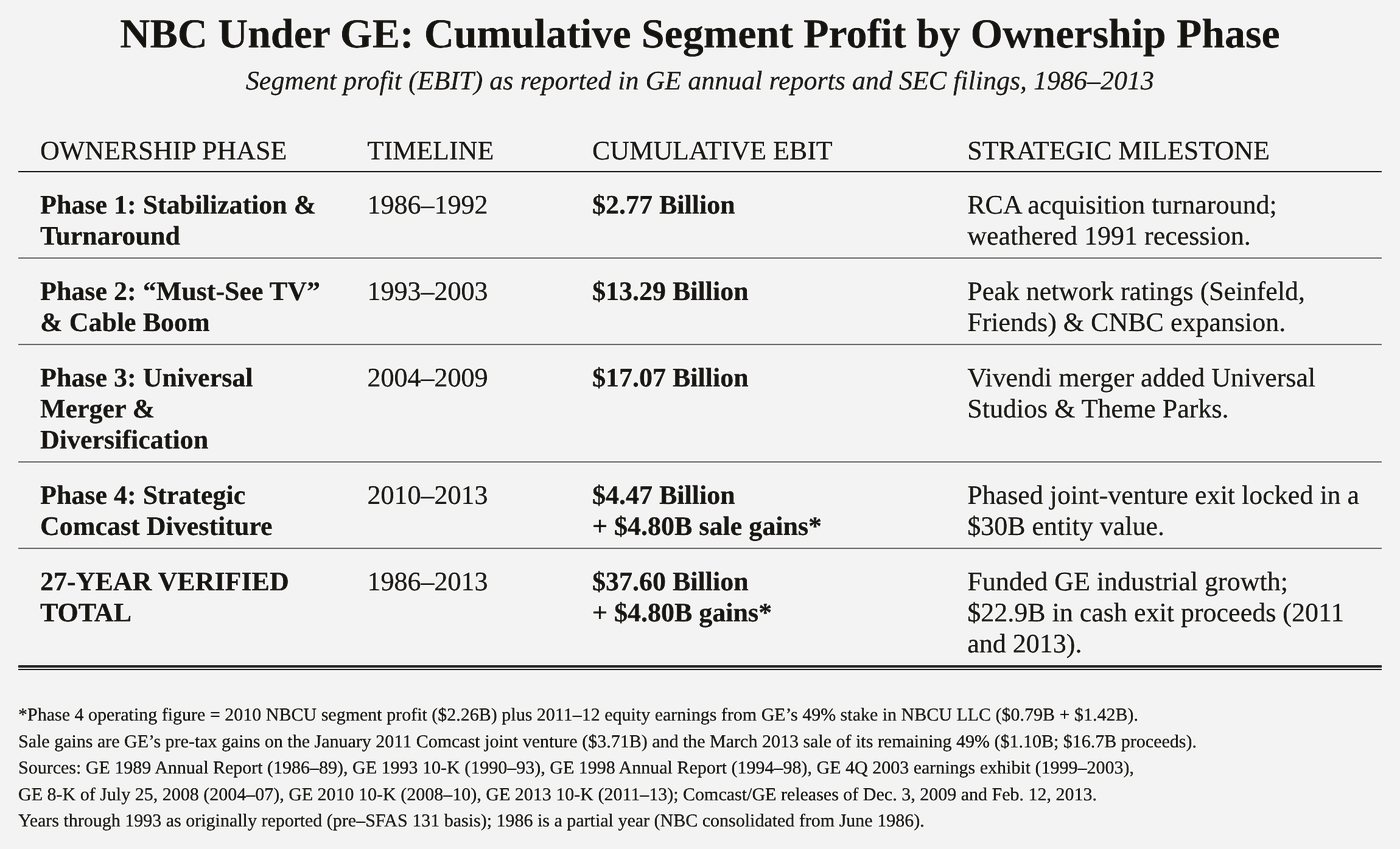Click the "2010–2013" timeline cell
Screen dimensions: 1400x849
[x=427, y=496]
